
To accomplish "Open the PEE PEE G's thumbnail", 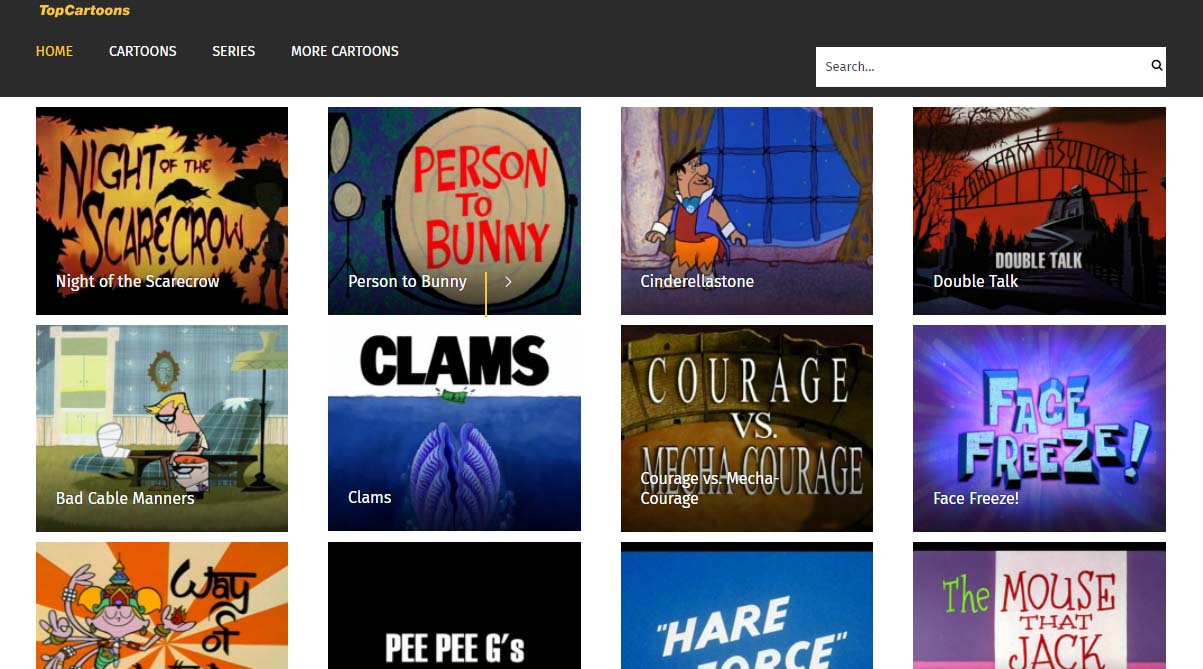I will pos(454,606).
